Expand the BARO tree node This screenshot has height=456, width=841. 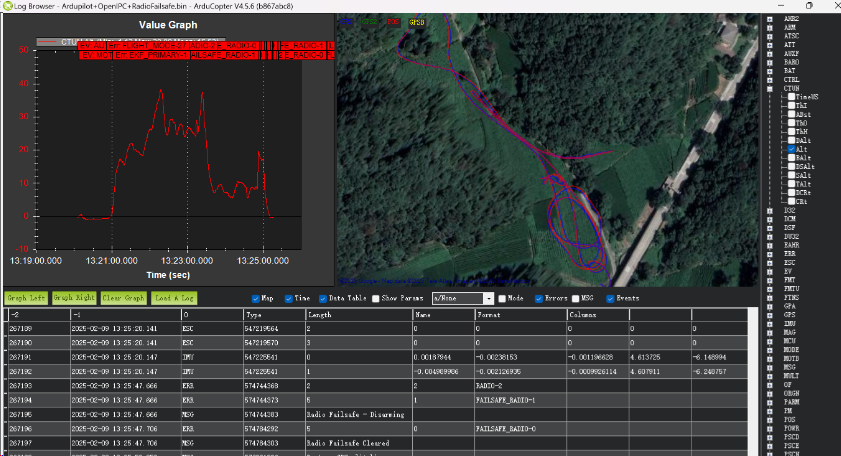pos(770,62)
